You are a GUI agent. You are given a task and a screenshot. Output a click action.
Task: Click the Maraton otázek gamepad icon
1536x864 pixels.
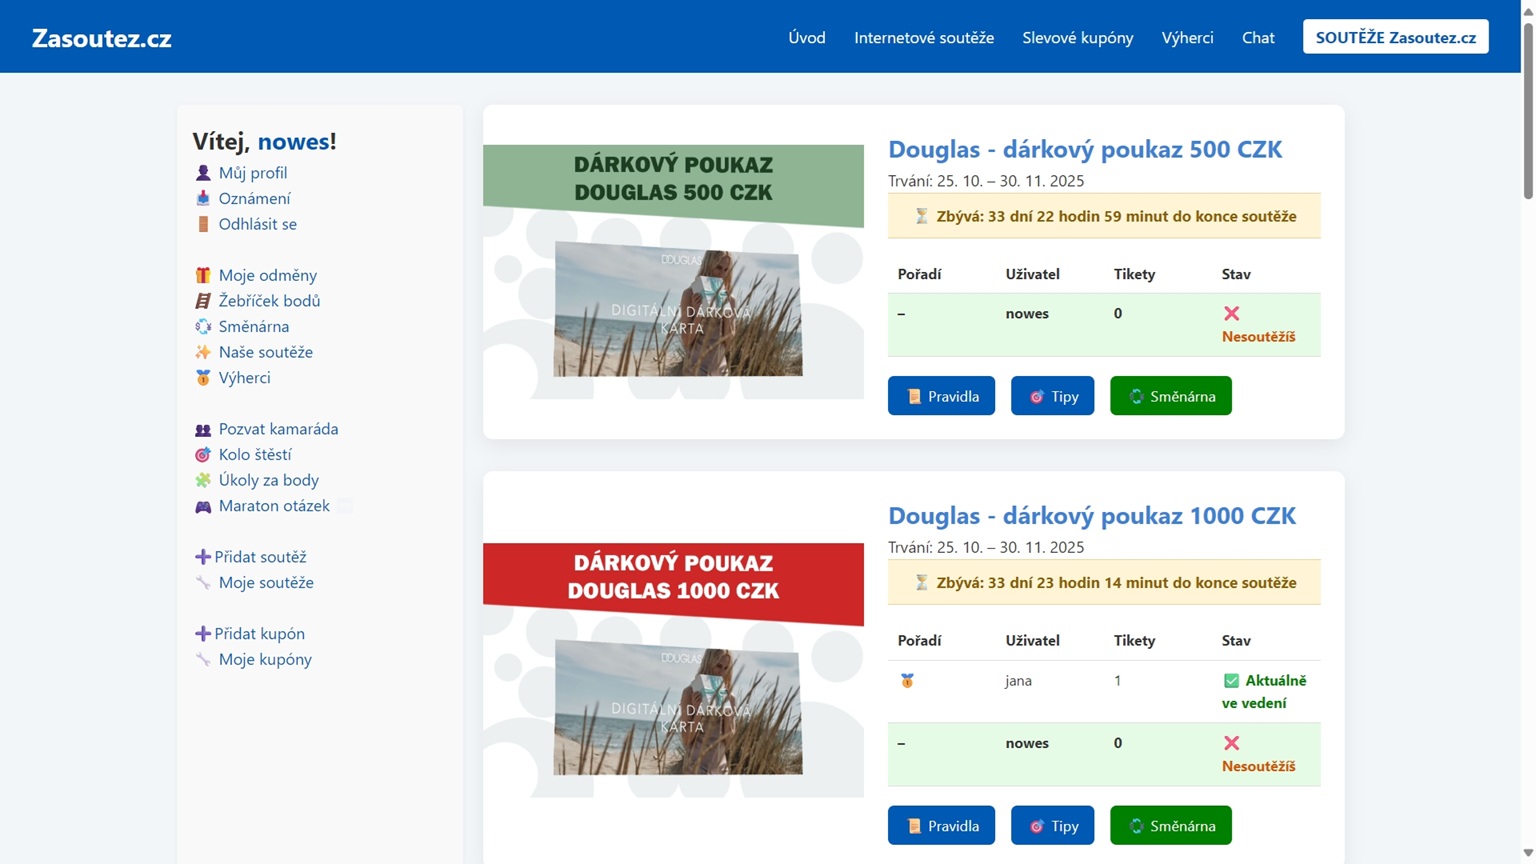[203, 506]
